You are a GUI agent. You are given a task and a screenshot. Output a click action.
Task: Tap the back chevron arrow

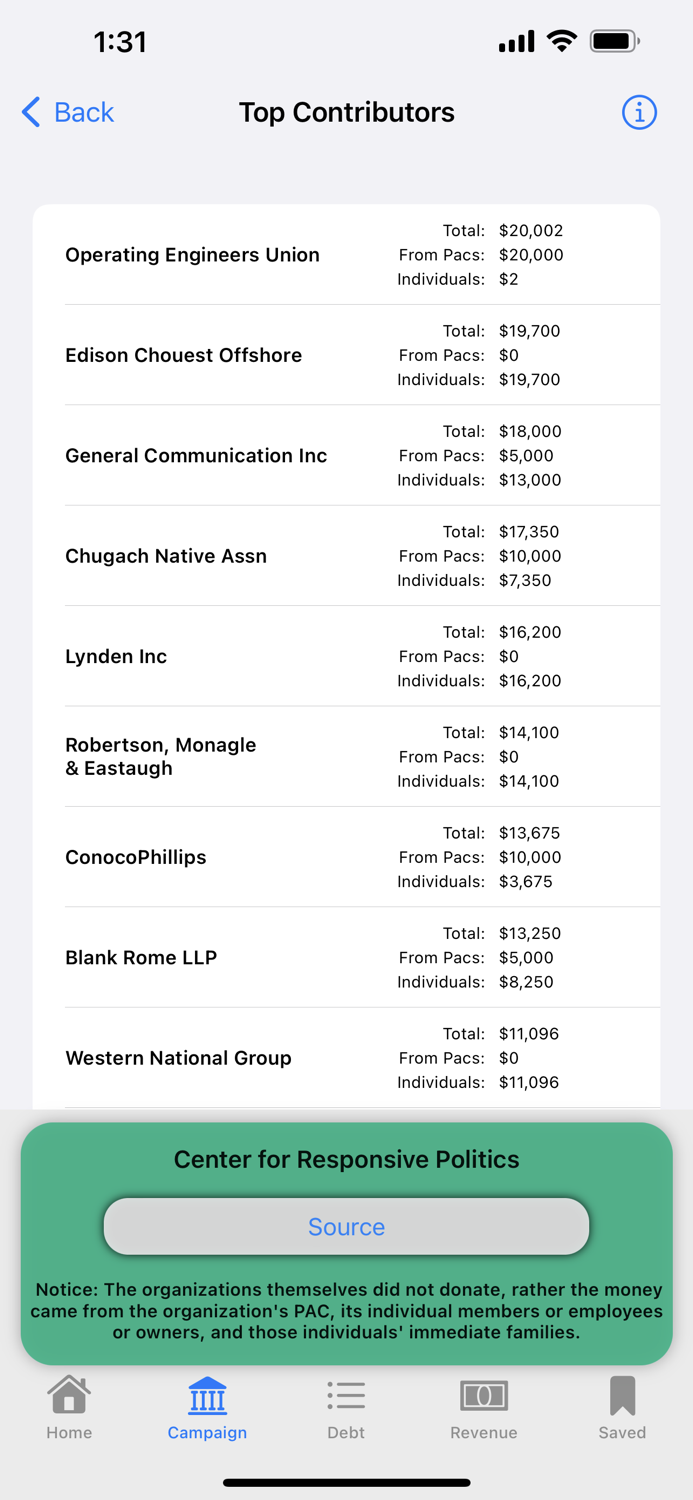32,112
